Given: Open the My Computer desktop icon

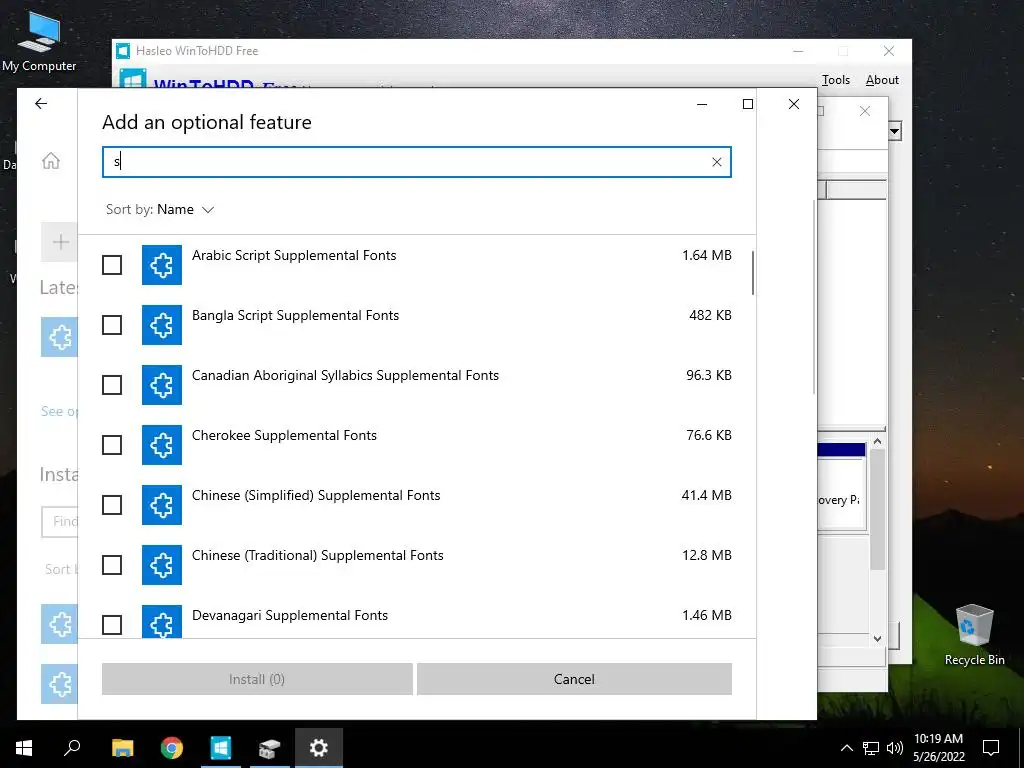Looking at the screenshot, I should coord(39,41).
